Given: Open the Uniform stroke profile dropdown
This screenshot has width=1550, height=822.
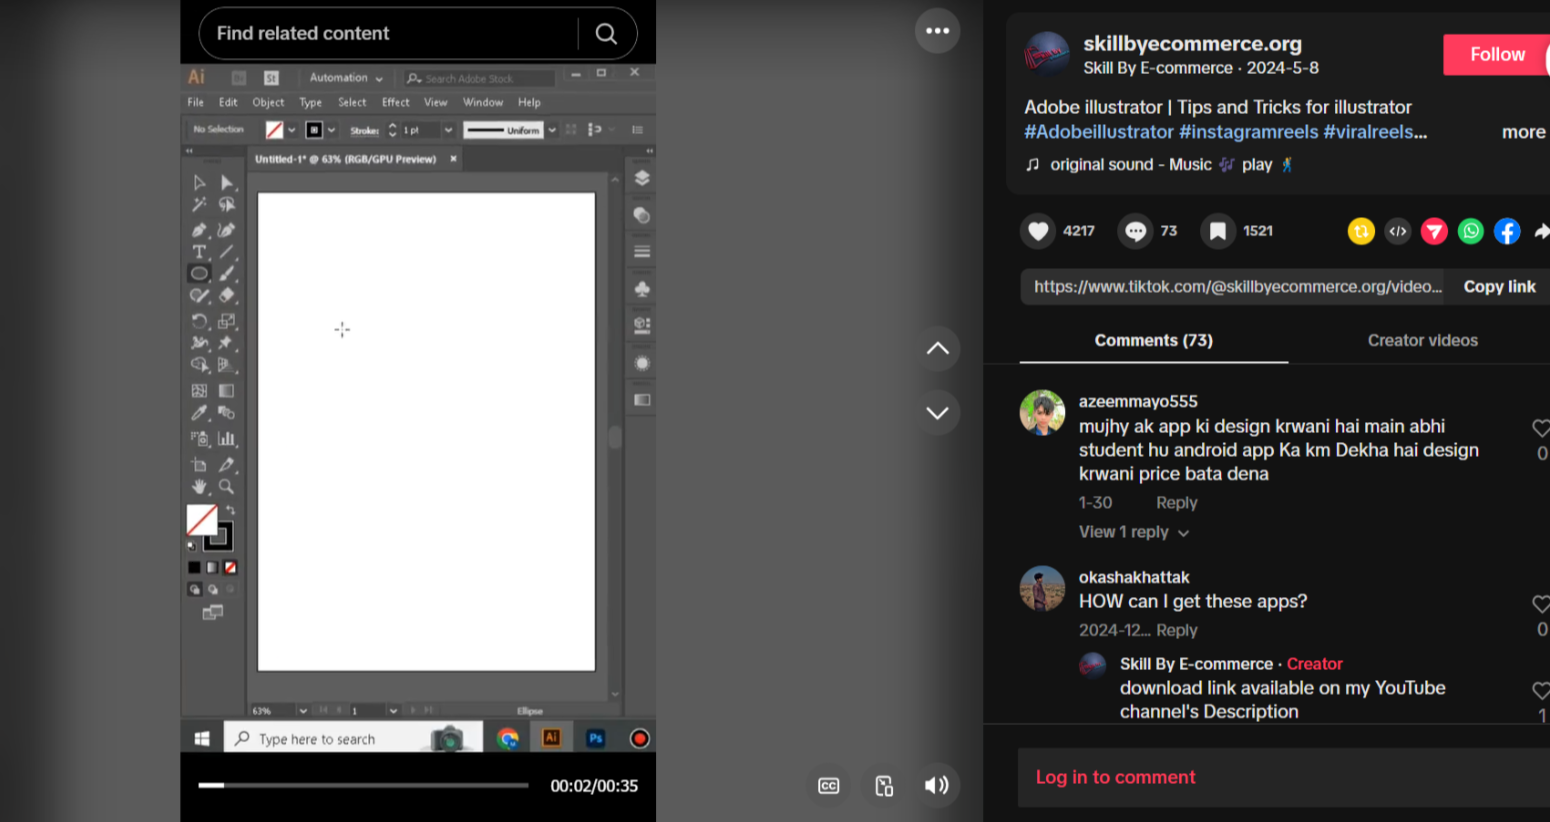Looking at the screenshot, I should click(x=553, y=129).
